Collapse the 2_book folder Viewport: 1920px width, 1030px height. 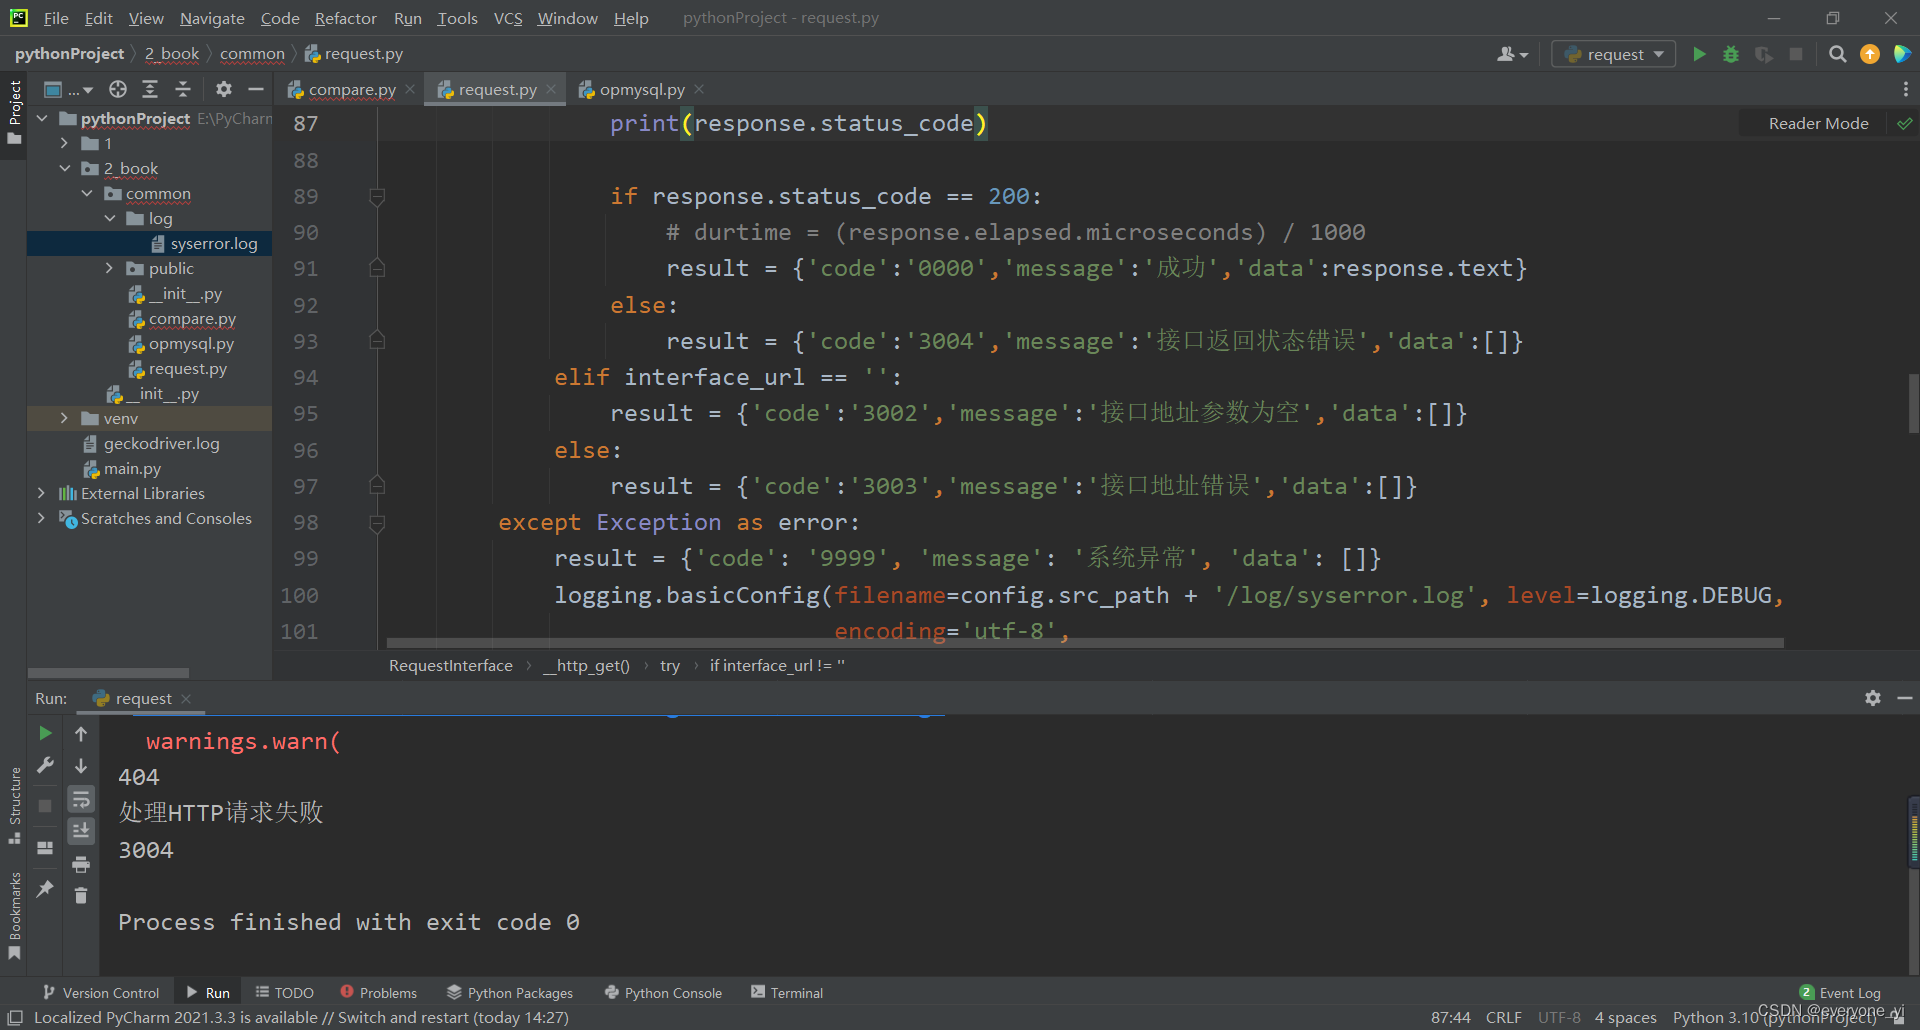(65, 168)
